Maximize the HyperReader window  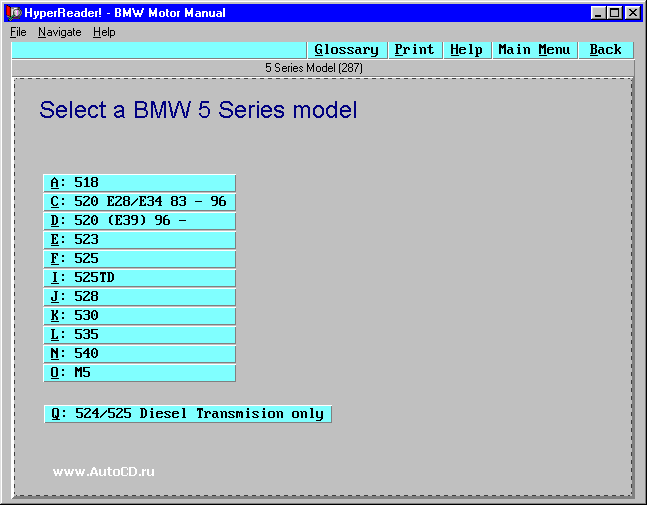(x=614, y=13)
